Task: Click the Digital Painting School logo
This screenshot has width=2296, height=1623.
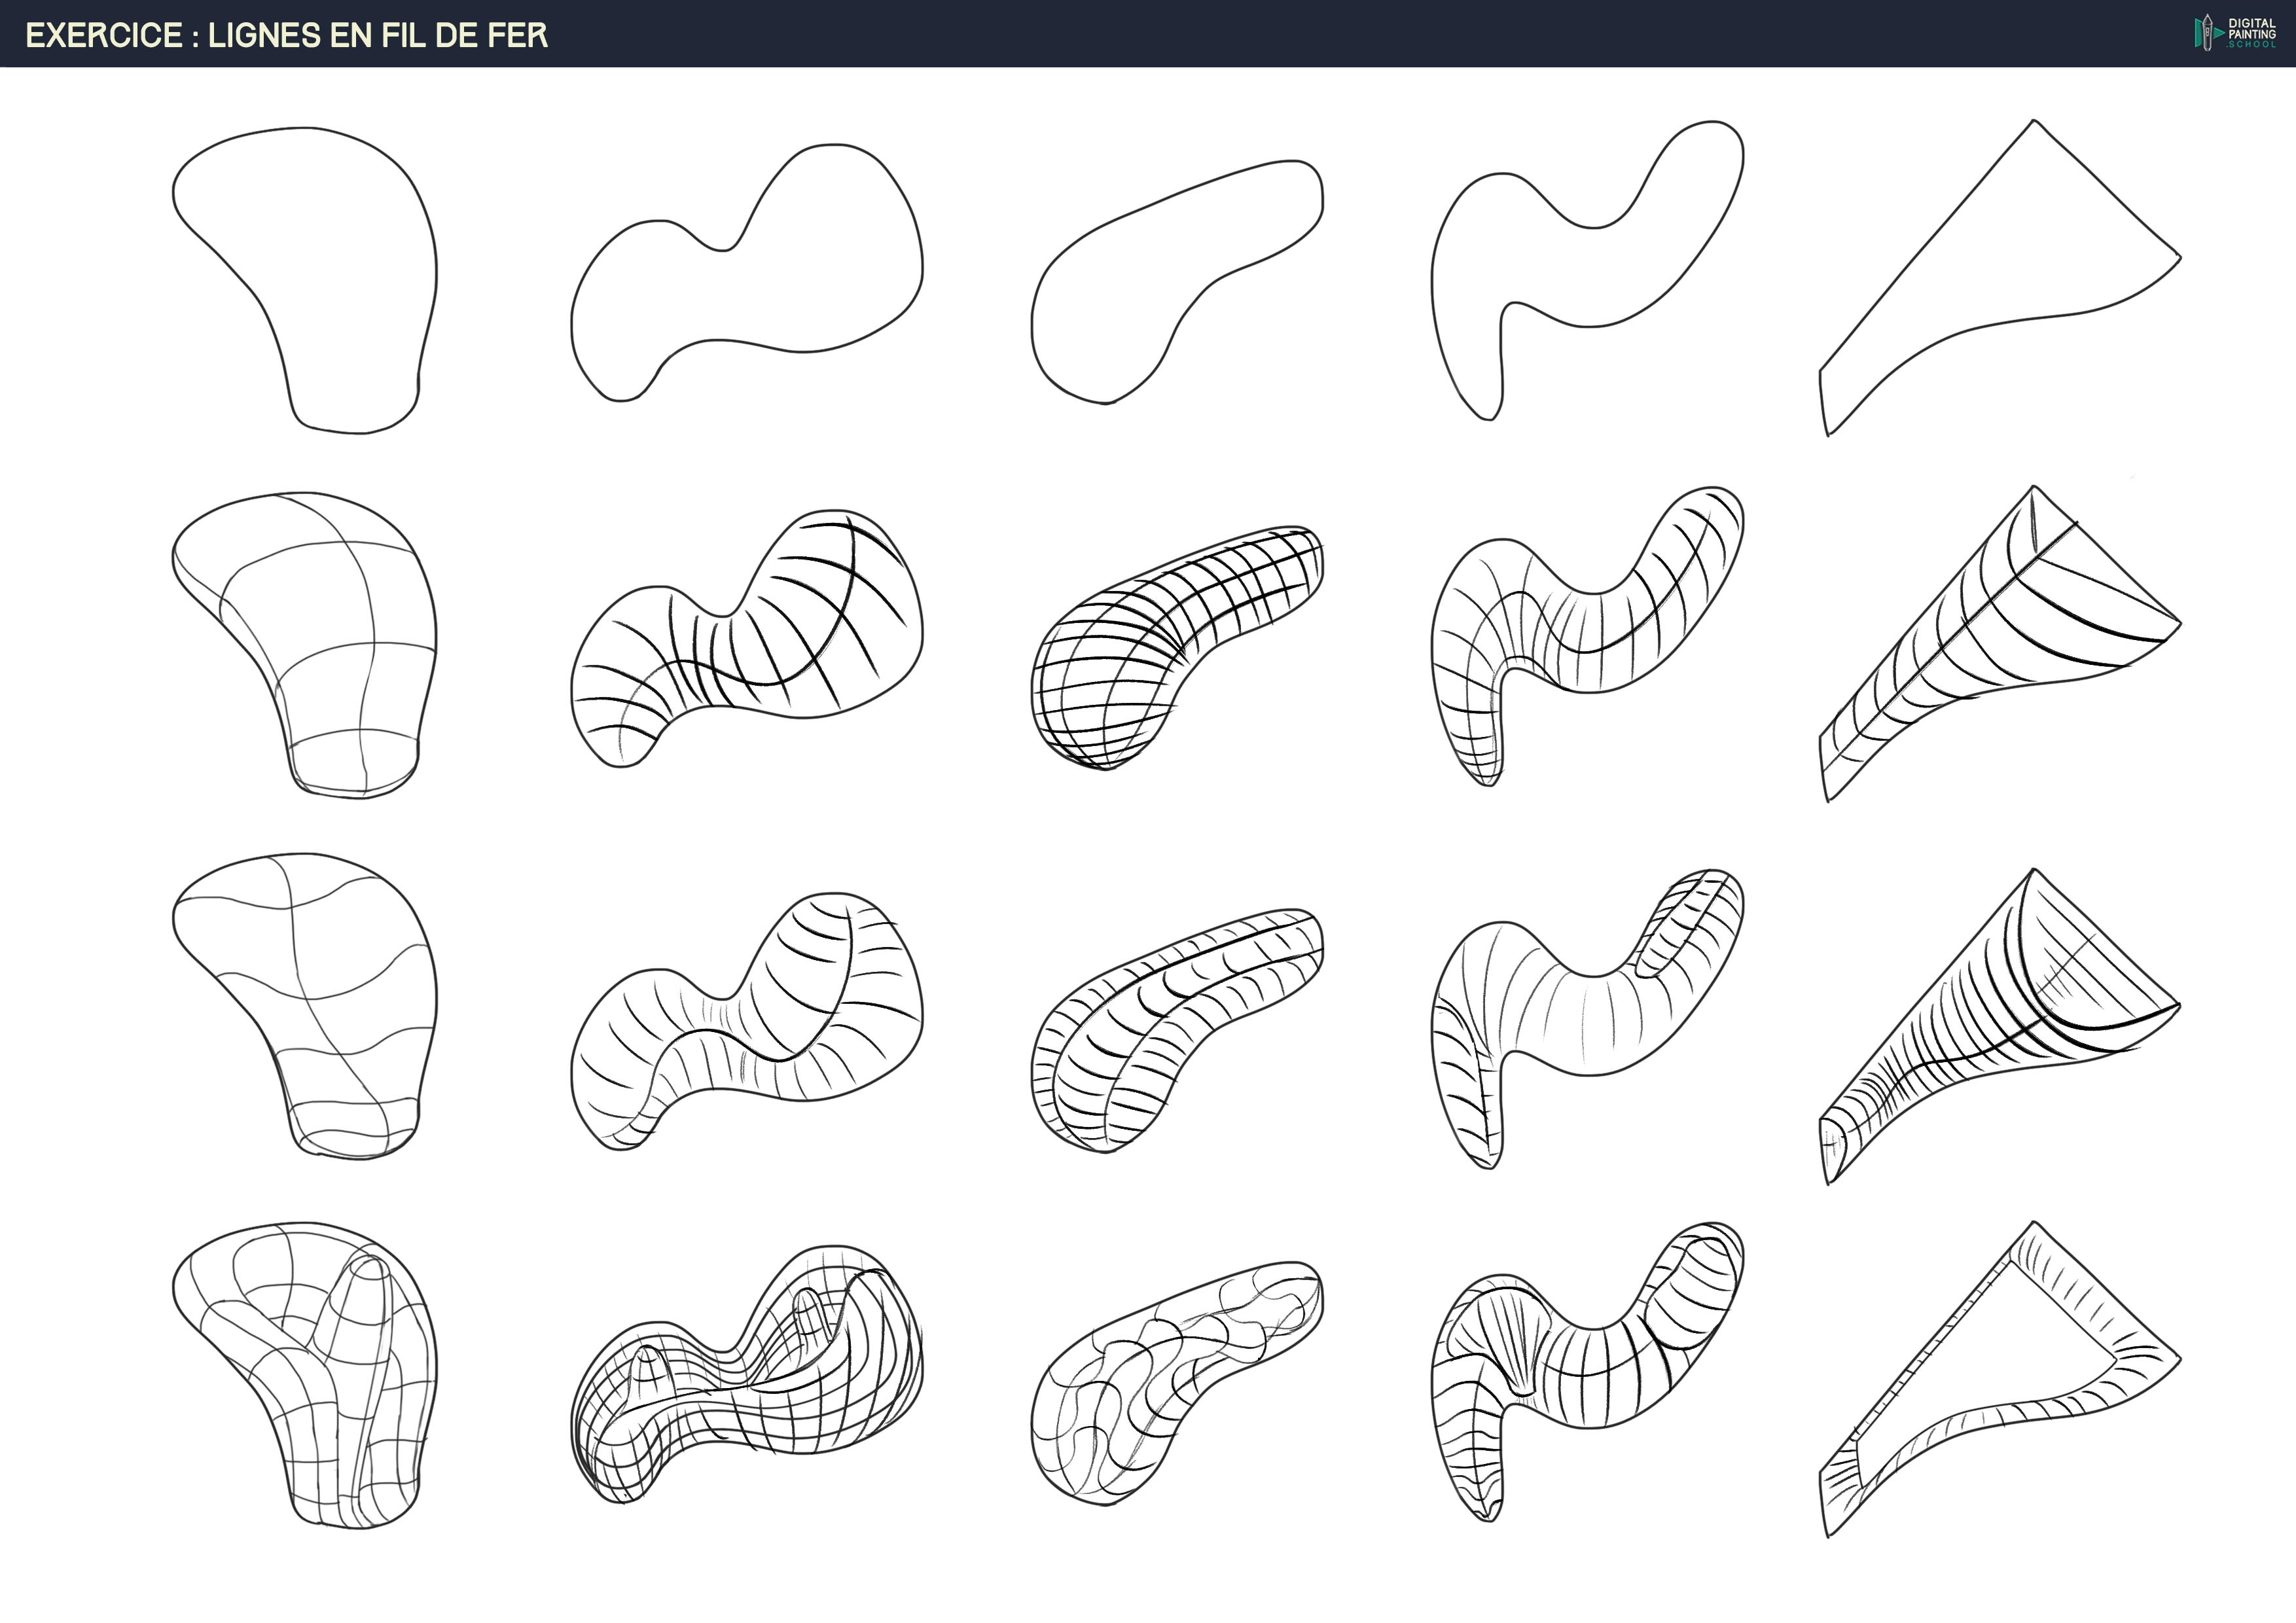Action: [2236, 33]
